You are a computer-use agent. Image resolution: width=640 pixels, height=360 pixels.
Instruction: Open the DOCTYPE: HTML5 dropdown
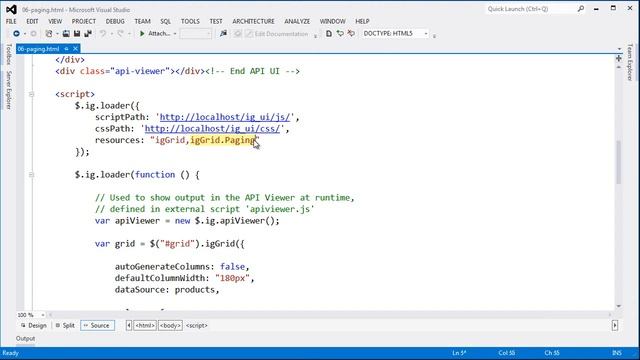pyautogui.click(x=426, y=33)
